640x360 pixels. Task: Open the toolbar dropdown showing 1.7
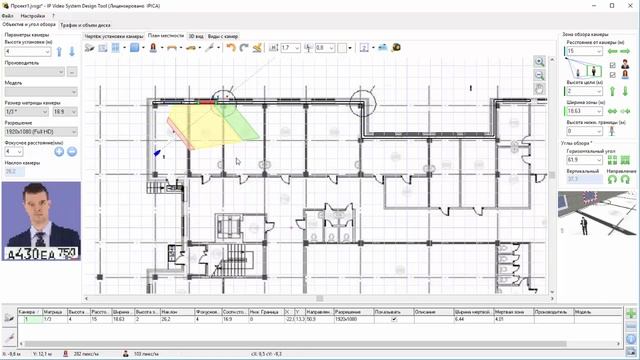click(297, 48)
